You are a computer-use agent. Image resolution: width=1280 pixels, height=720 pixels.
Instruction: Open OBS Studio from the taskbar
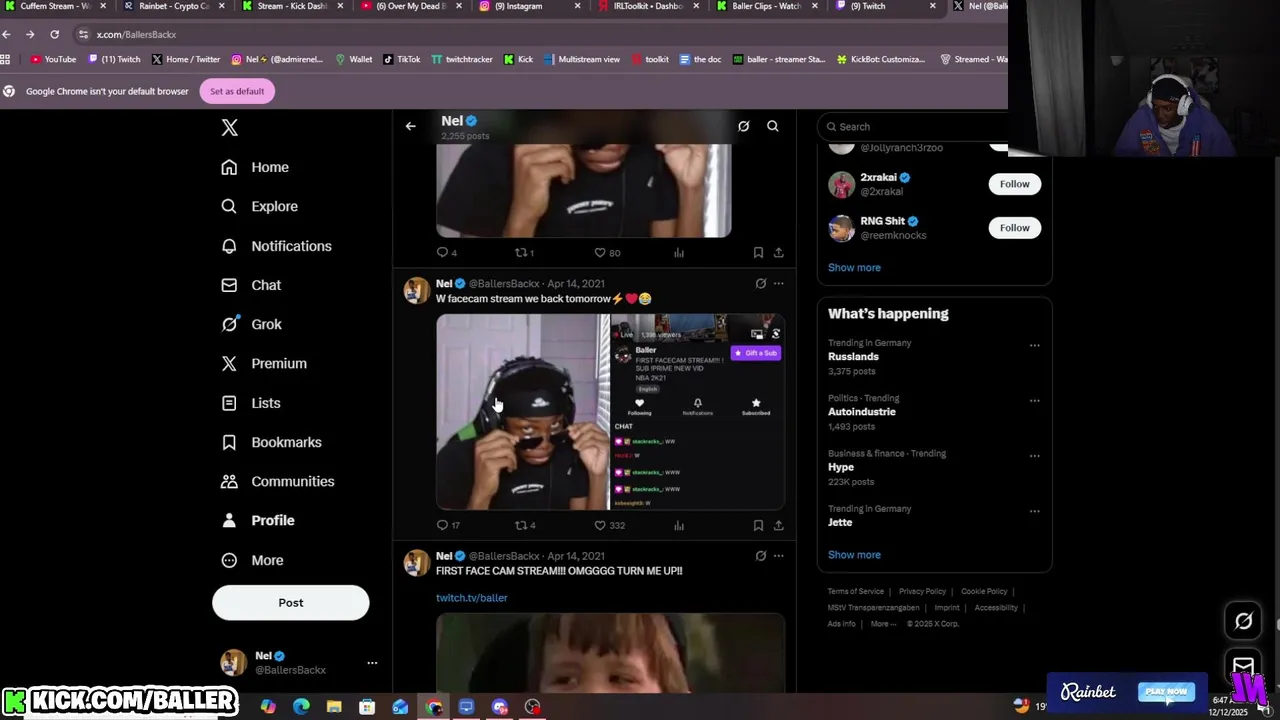pyautogui.click(x=533, y=707)
